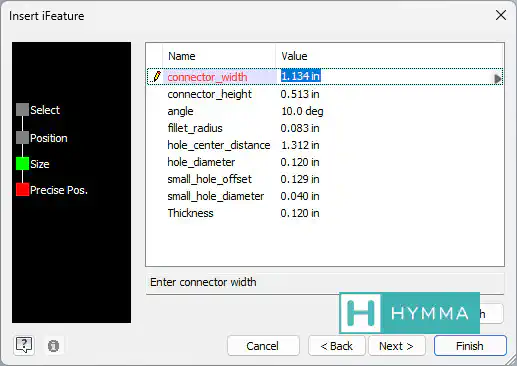Click the help question mark icon
Screen dimensions: 517x366
coord(24,345)
